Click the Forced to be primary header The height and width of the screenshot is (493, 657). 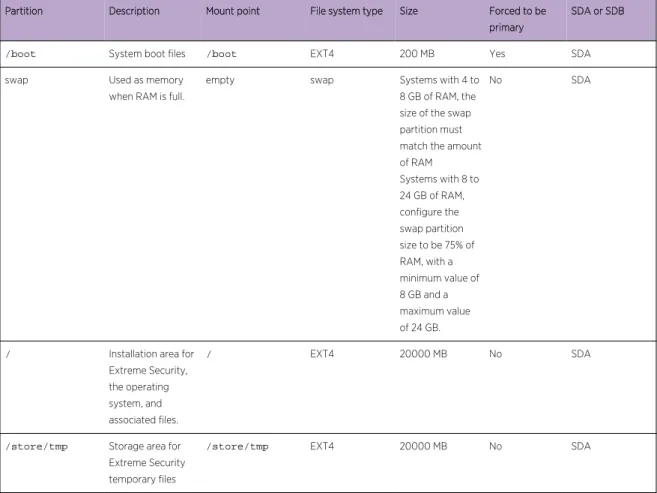[x=517, y=19]
